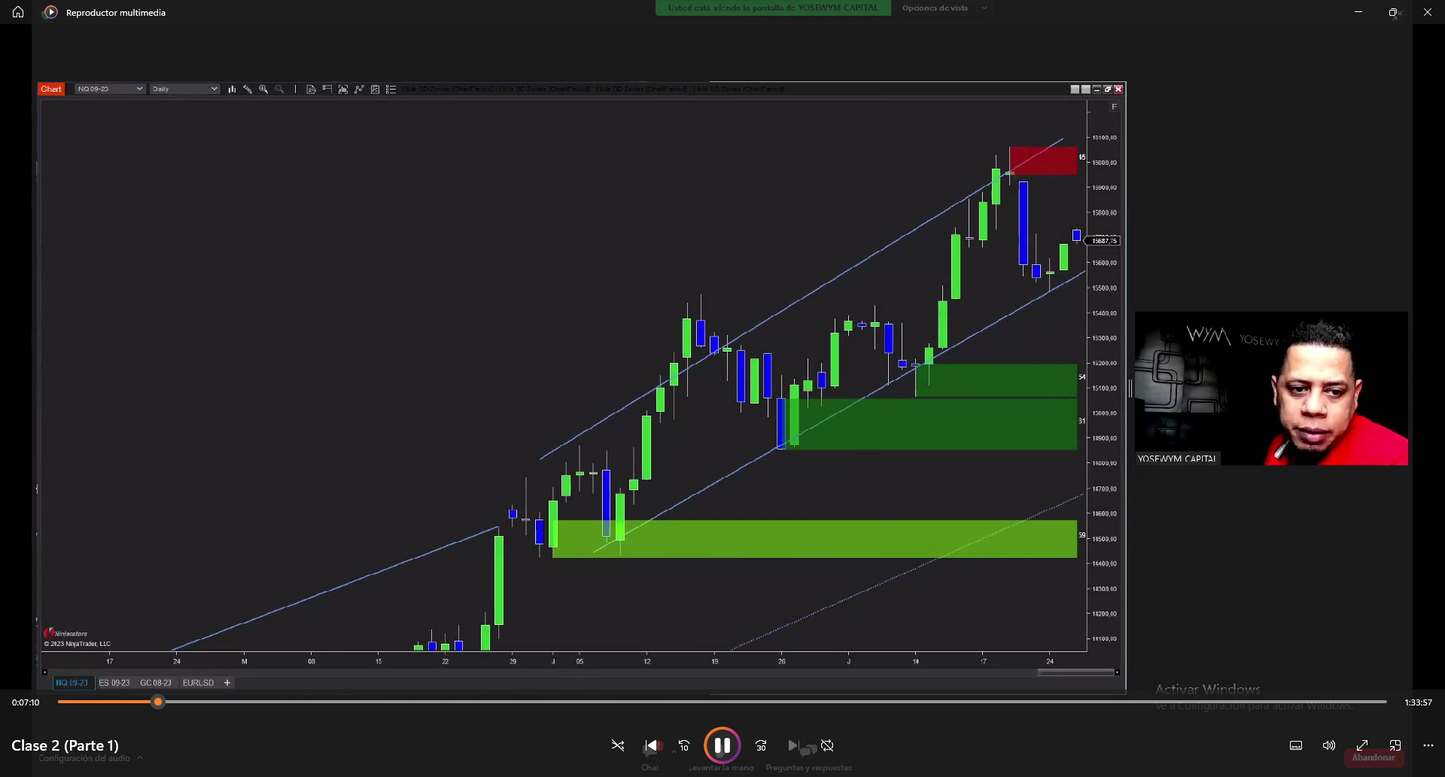Pause the video playback
The image size is (1445, 777).
(721, 745)
